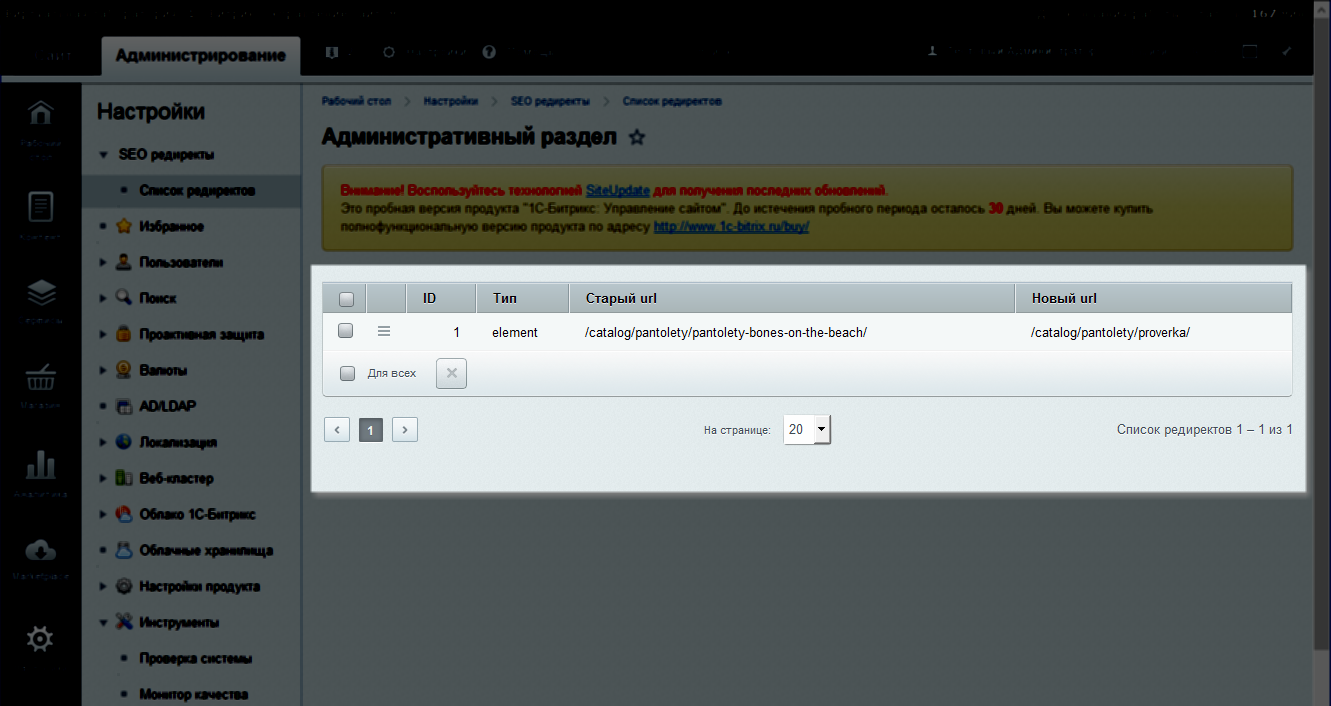
Task: Check the select-all checkbox in table header
Action: click(x=345, y=298)
